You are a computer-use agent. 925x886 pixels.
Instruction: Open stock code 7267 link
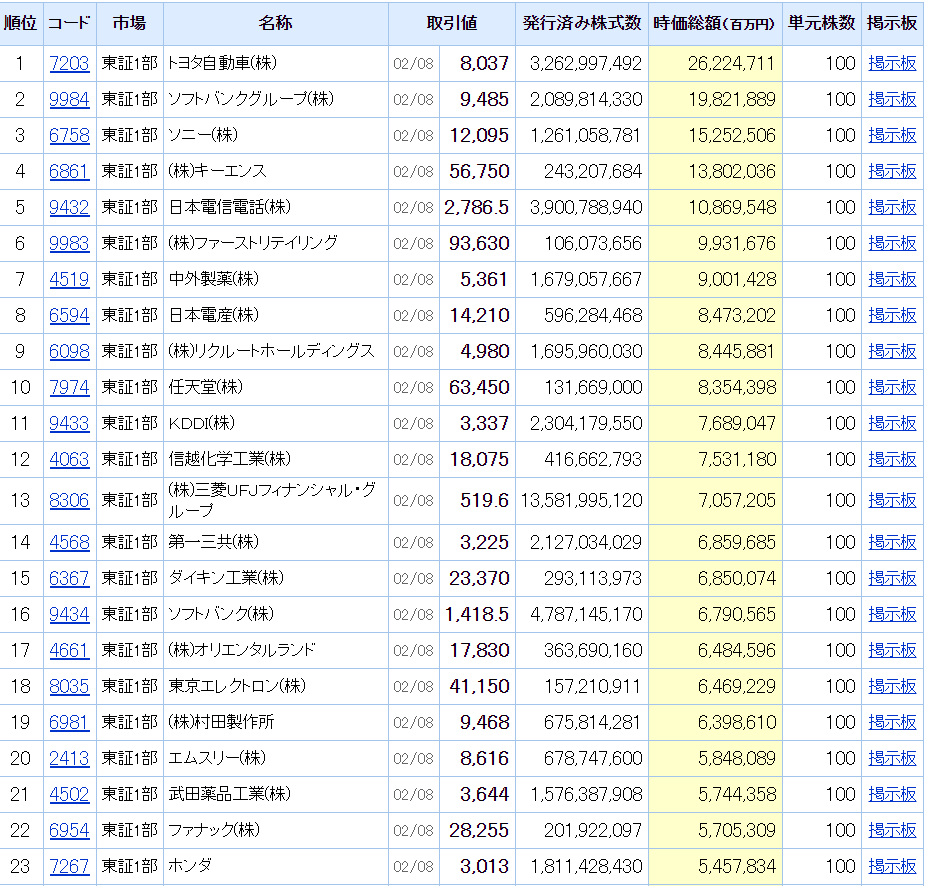point(69,866)
